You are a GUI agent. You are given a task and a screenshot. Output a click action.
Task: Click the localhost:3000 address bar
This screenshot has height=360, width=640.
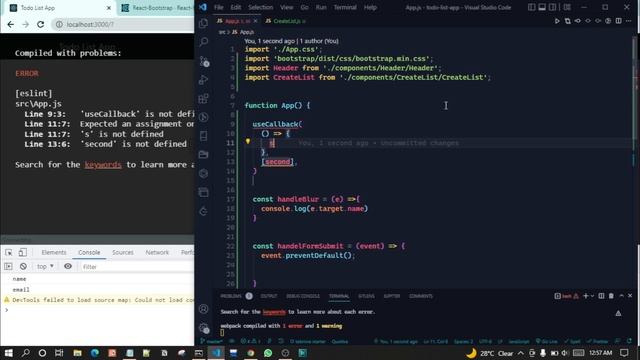(124, 24)
